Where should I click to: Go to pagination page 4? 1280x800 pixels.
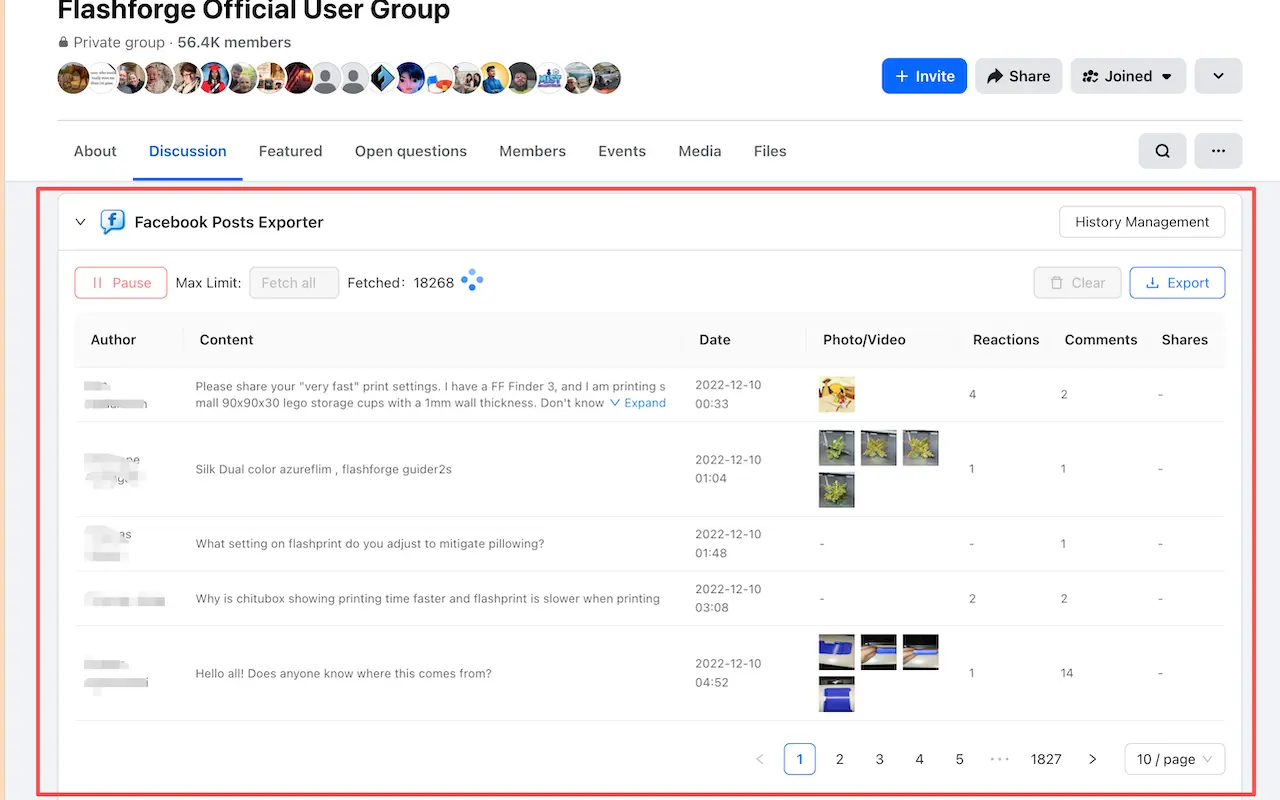point(920,759)
